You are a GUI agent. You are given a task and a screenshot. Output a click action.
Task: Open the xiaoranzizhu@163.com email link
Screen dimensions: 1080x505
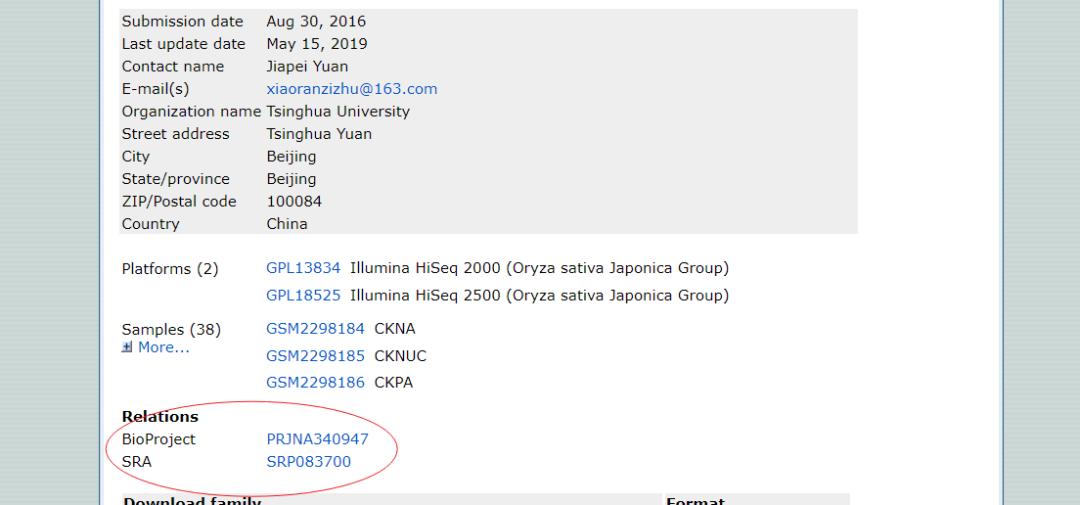pos(351,89)
